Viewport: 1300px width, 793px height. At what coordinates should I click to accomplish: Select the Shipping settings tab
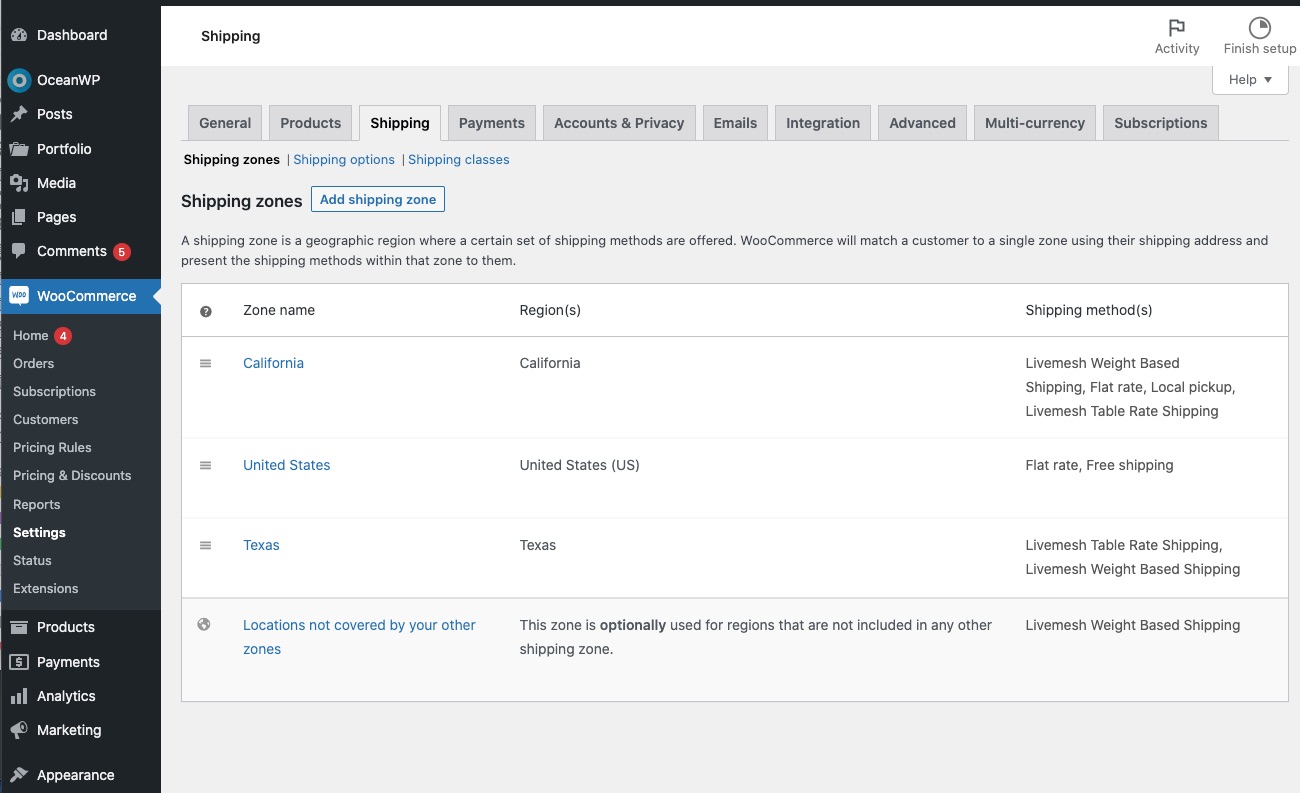pos(400,123)
